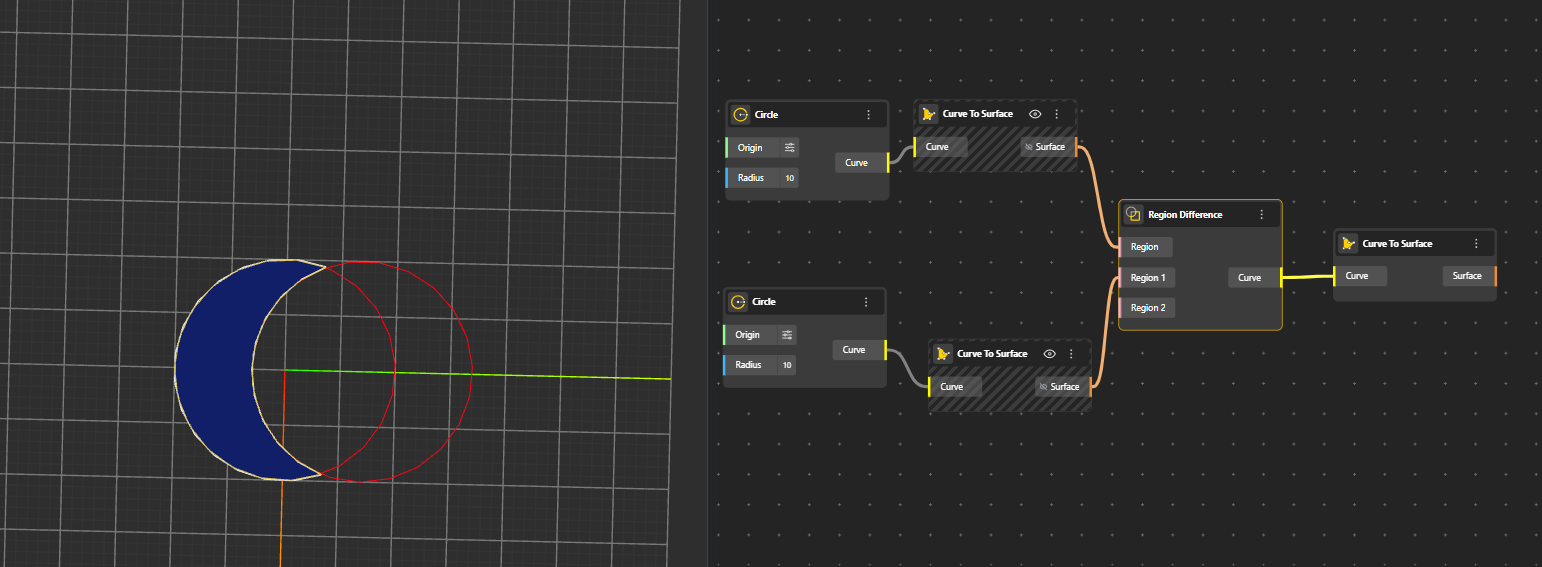Click the Radius label on the lower Circle
The height and width of the screenshot is (567, 1542).
click(x=748, y=365)
